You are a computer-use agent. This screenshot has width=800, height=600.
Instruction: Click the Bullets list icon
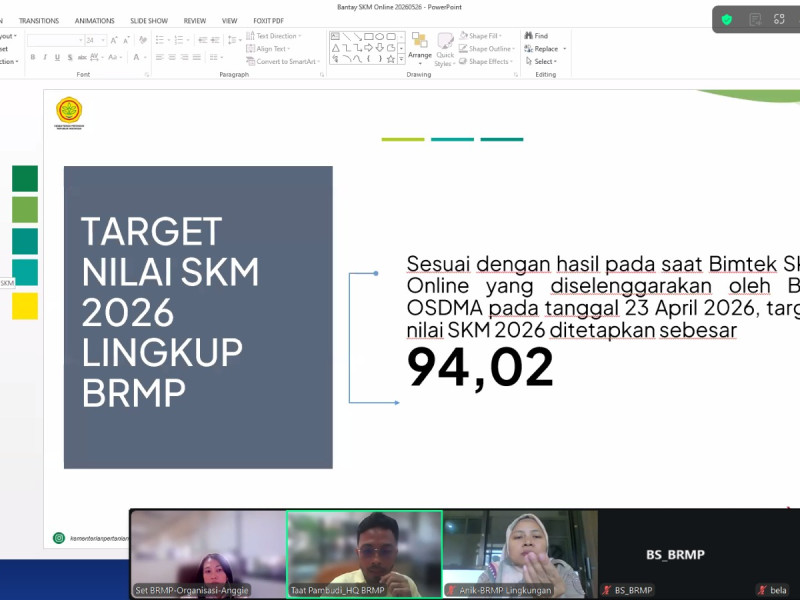pos(160,40)
